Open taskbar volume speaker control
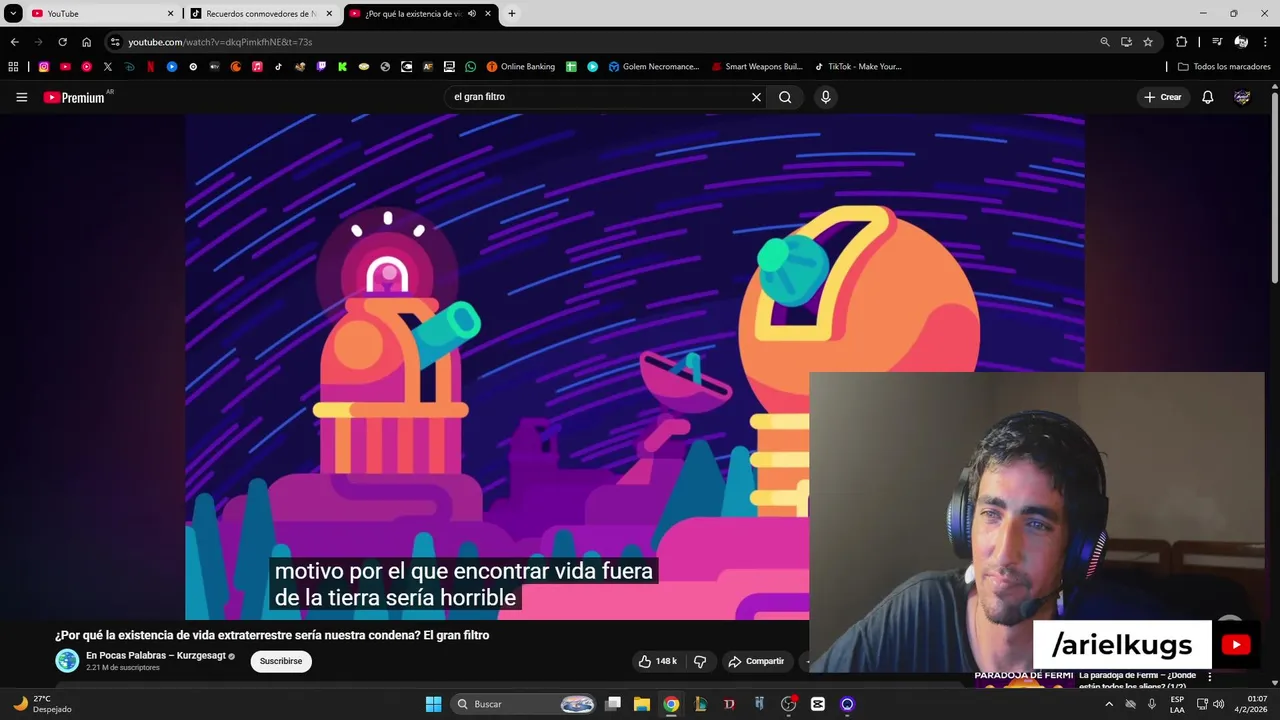Viewport: 1280px width, 720px height. pos(1218,704)
